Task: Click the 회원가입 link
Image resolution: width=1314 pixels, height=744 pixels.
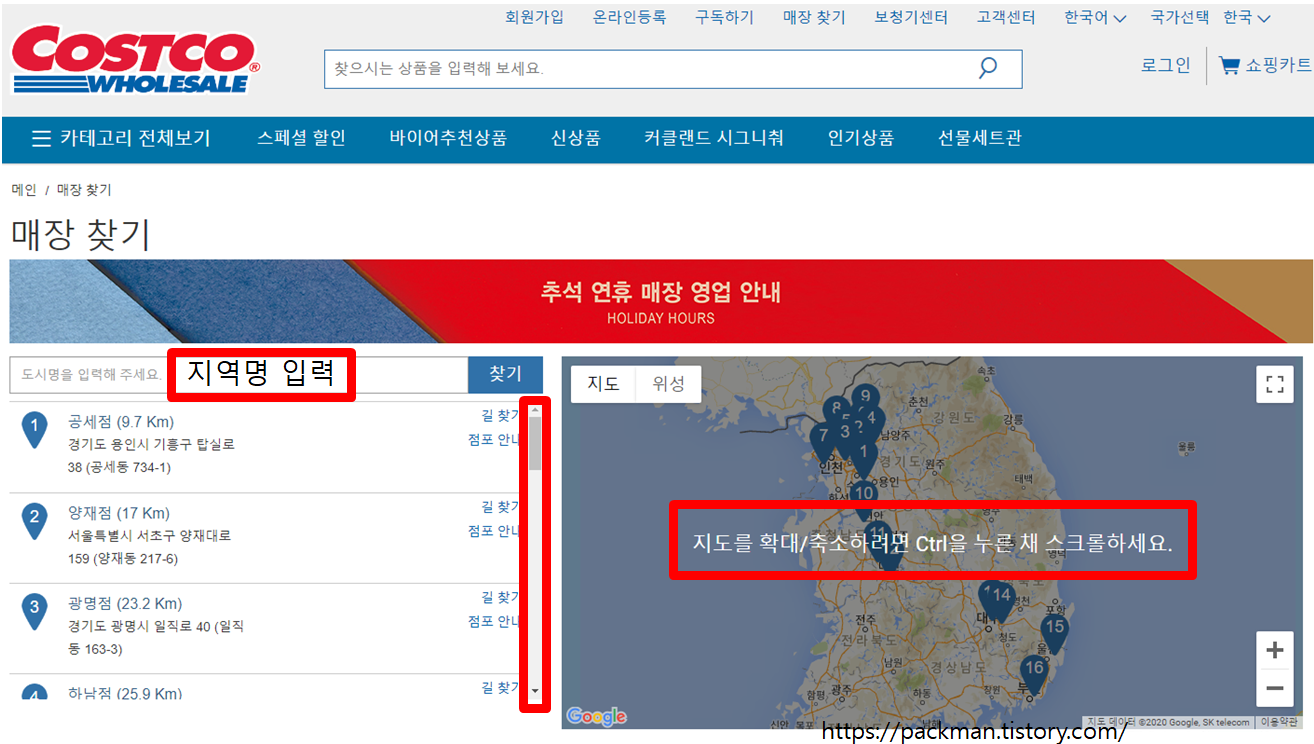Action: click(534, 17)
